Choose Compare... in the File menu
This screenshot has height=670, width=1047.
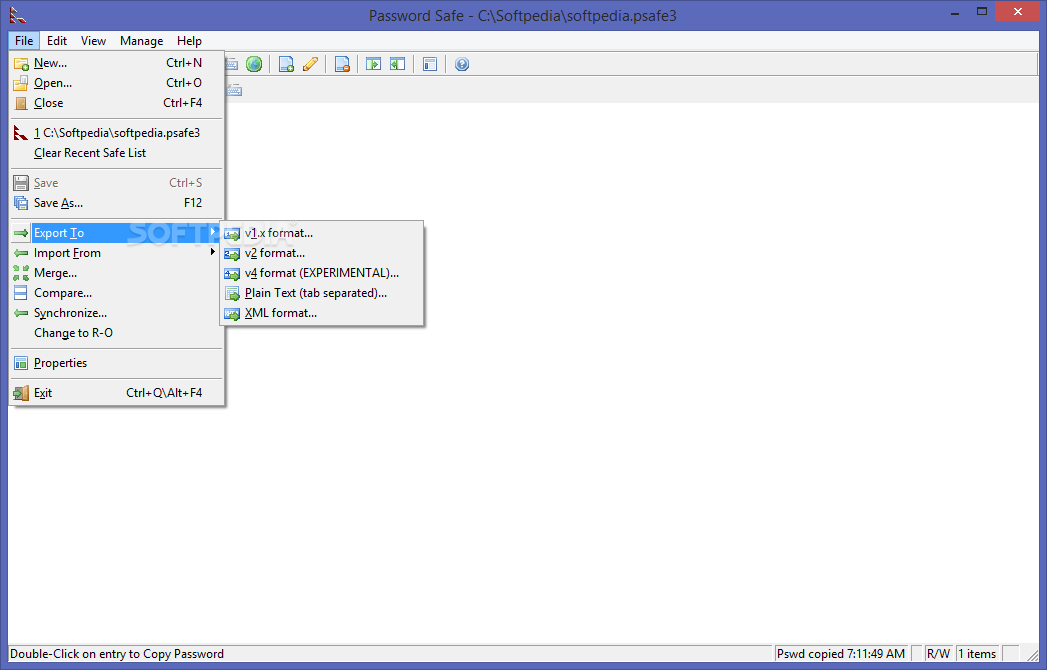(117, 293)
